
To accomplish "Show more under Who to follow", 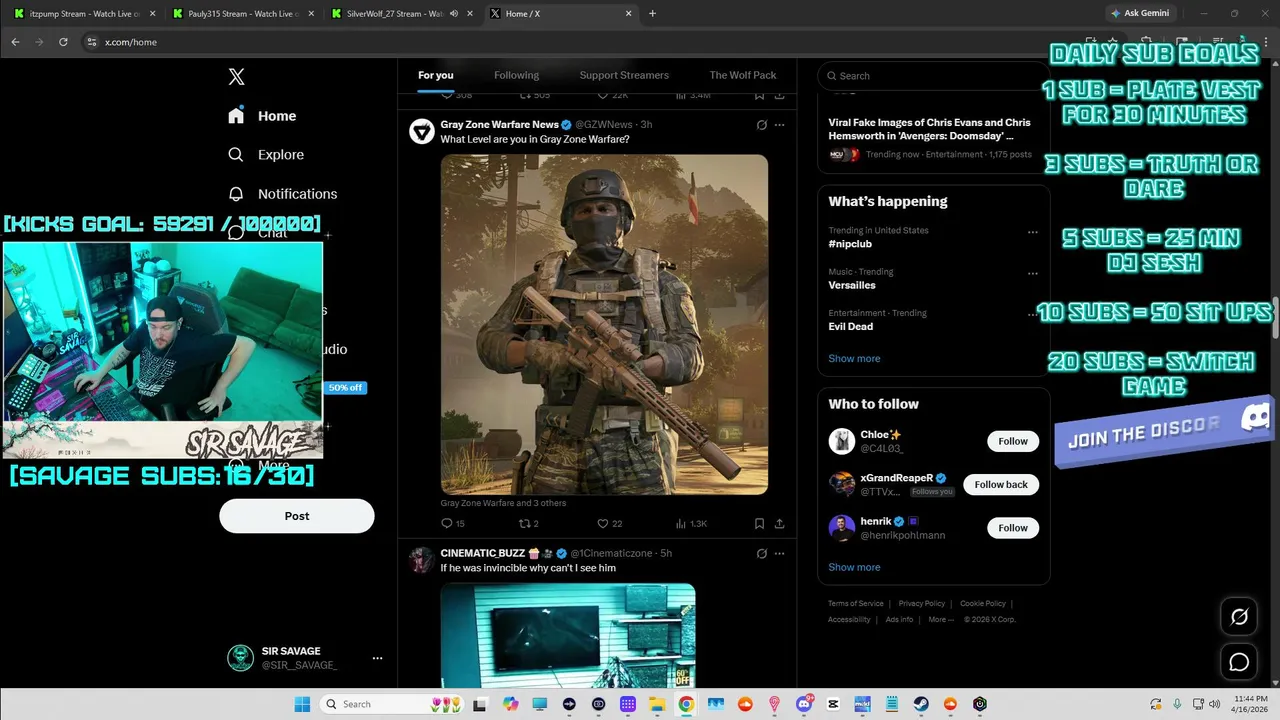I will (x=854, y=567).
